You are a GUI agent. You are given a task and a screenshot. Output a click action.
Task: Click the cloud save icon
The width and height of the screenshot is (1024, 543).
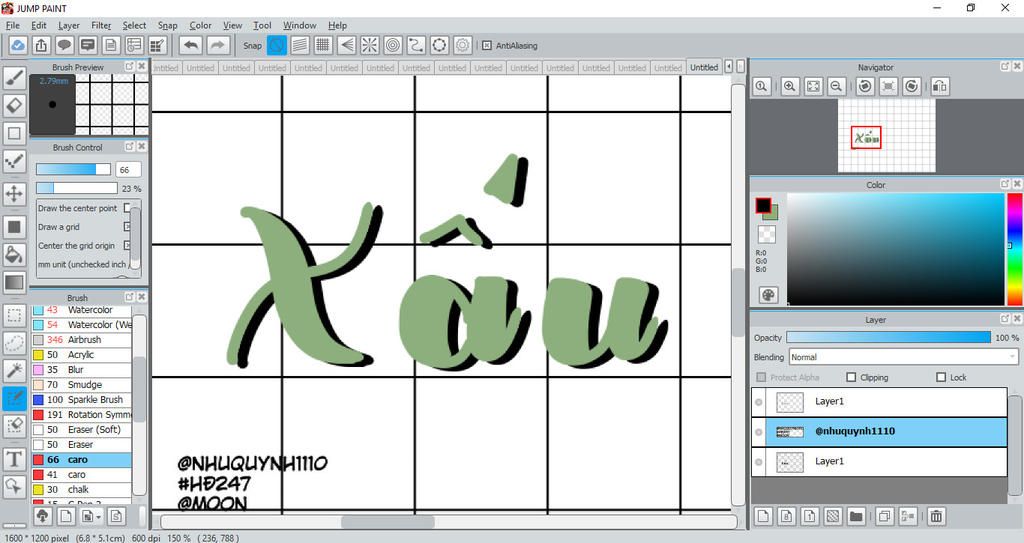tap(18, 45)
